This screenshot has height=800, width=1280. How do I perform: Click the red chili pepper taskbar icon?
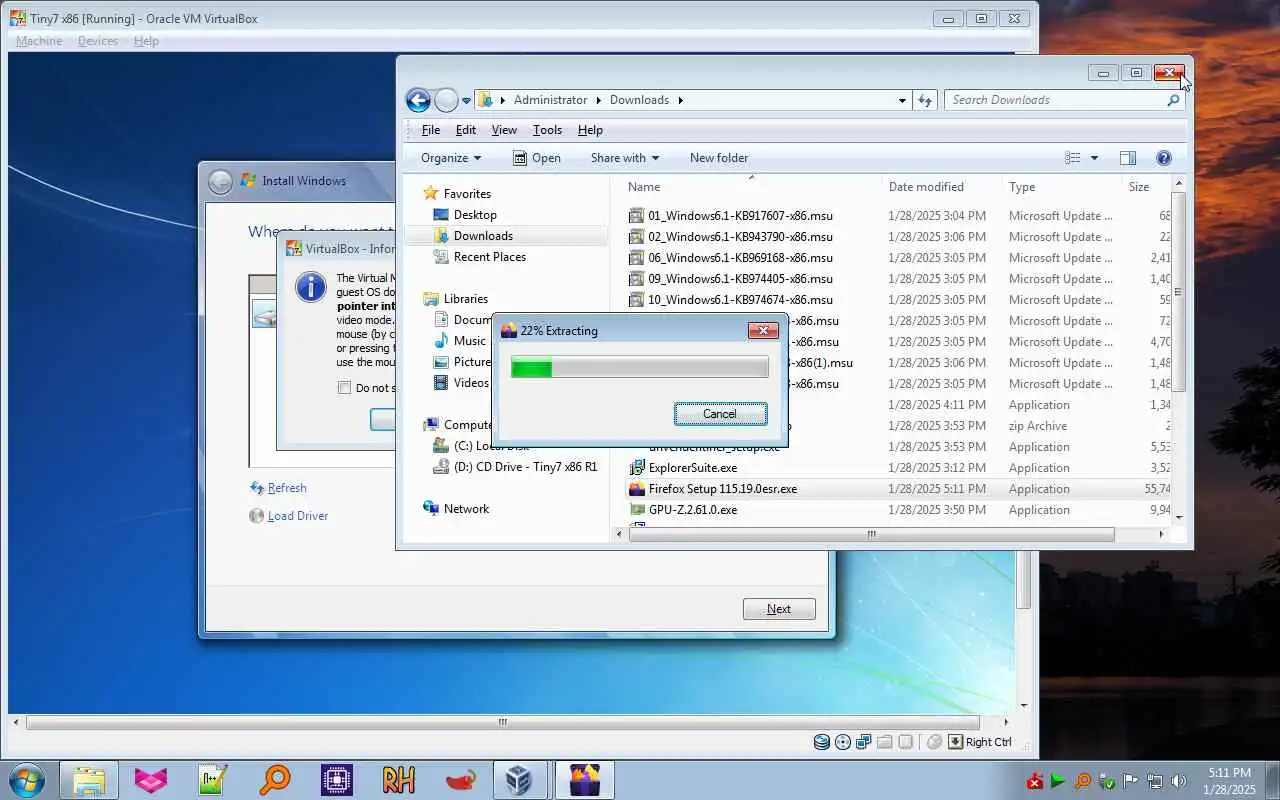pyautogui.click(x=460, y=780)
